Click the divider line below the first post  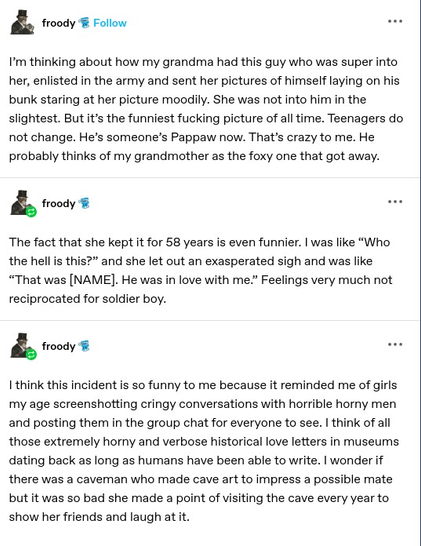click(209, 178)
